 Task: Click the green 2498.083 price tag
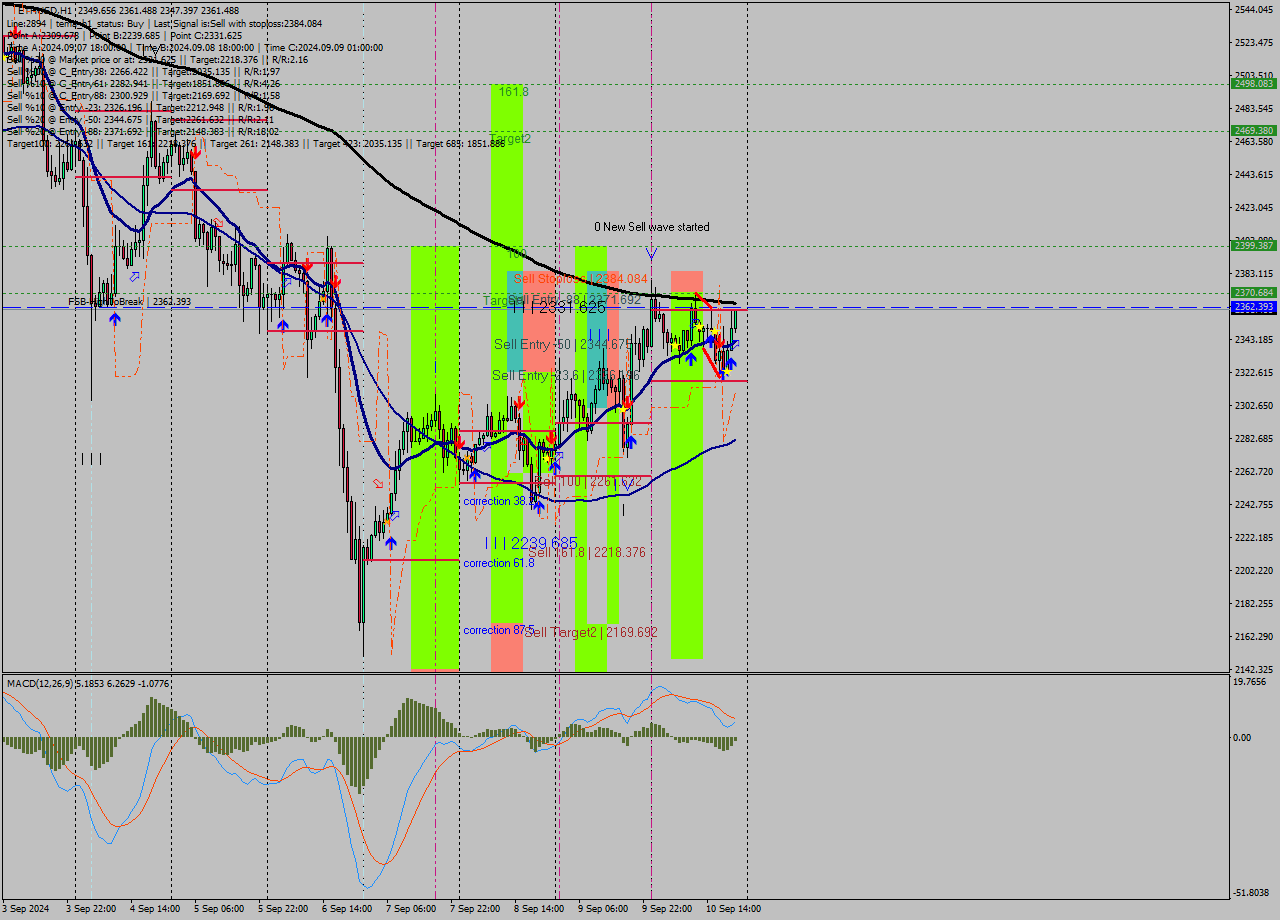click(1253, 84)
